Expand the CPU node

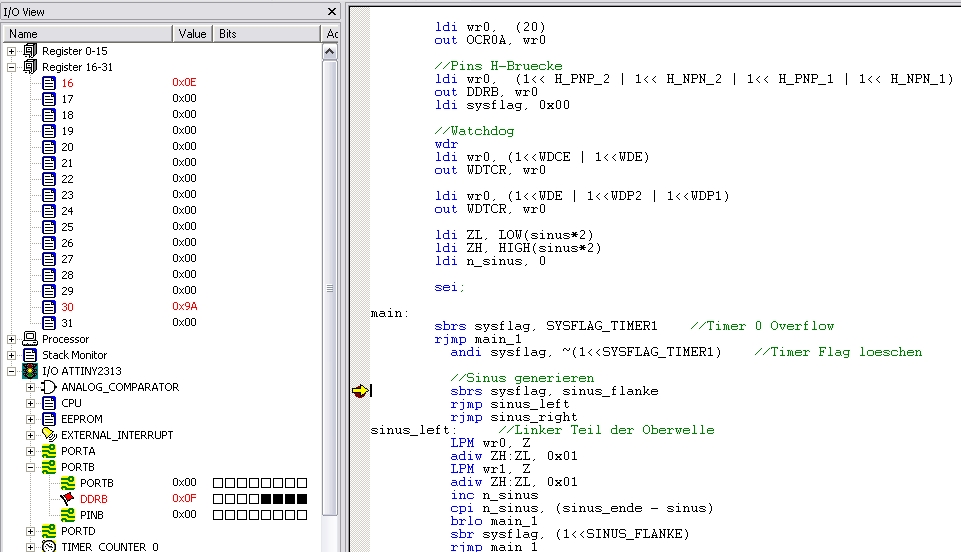point(30,403)
